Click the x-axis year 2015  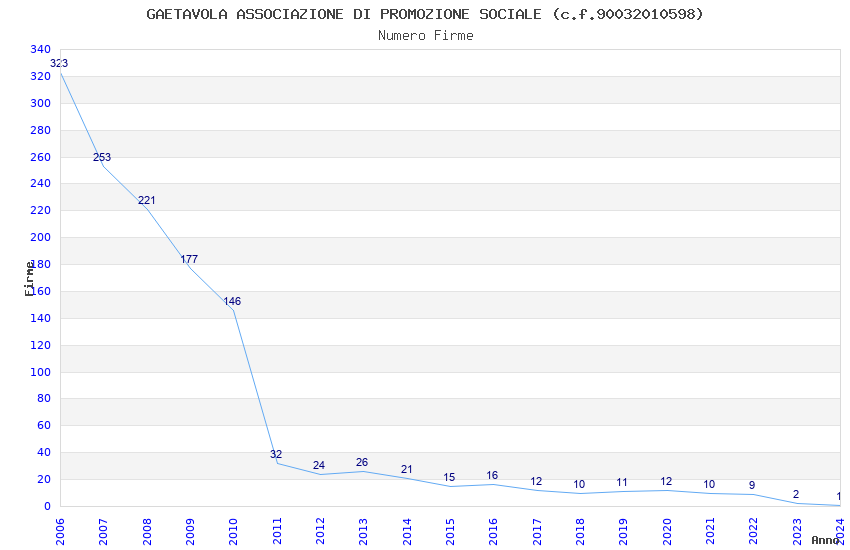coord(450,532)
